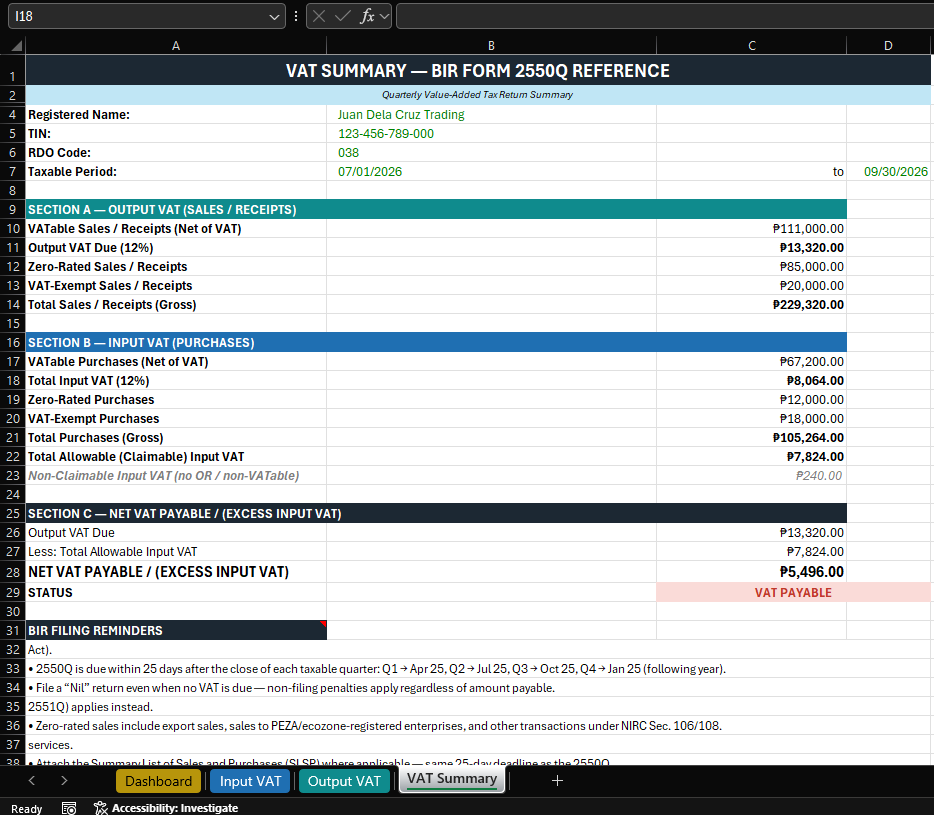
Task: Click the Ready status indicator
Action: tap(27, 808)
